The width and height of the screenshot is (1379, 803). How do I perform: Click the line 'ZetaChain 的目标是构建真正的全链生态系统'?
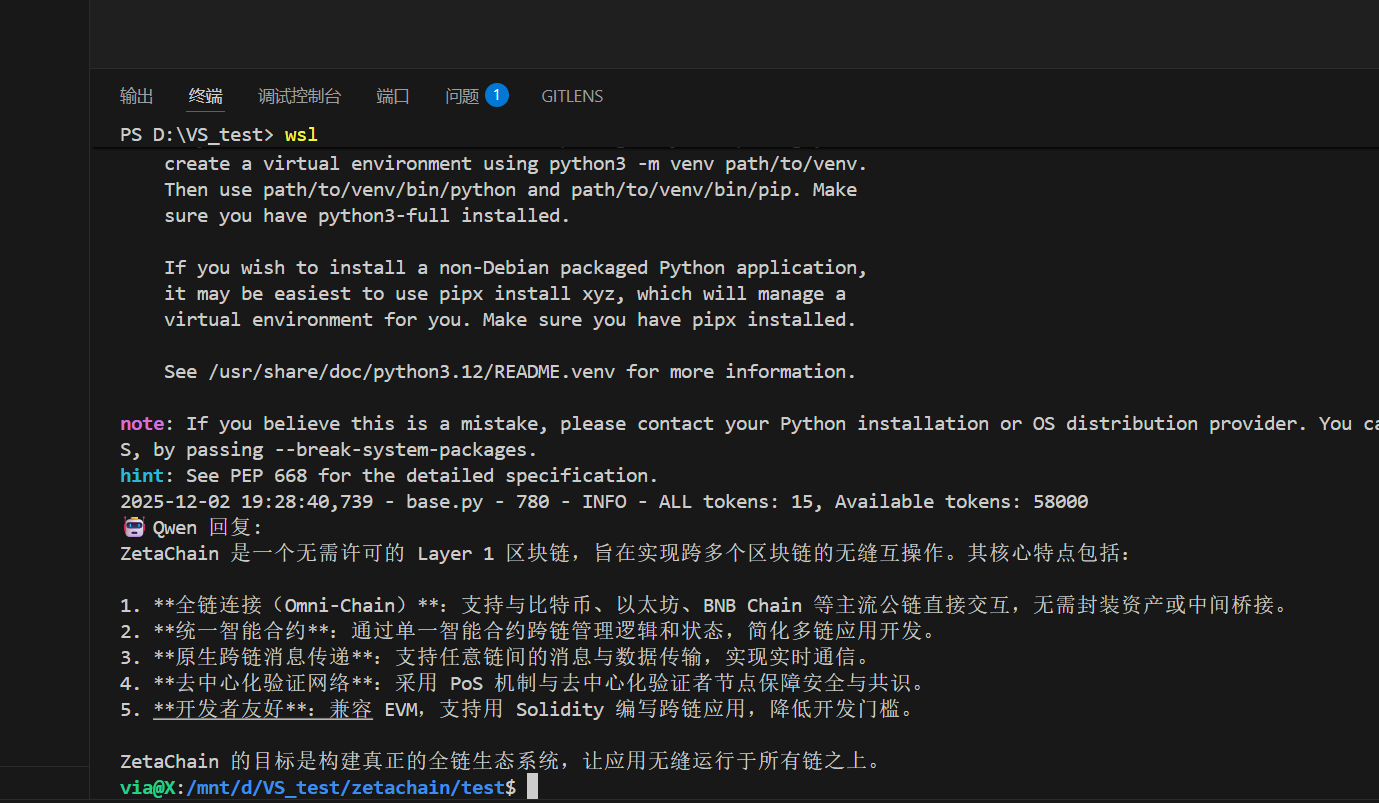pyautogui.click(x=501, y=762)
